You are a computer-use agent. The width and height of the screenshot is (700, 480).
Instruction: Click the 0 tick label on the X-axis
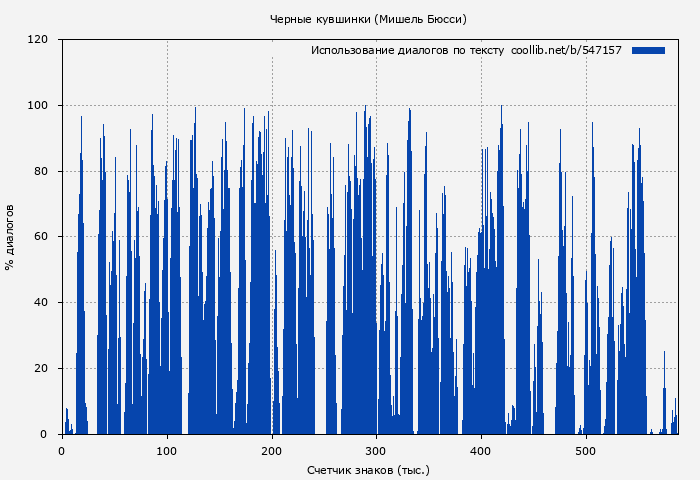62,451
